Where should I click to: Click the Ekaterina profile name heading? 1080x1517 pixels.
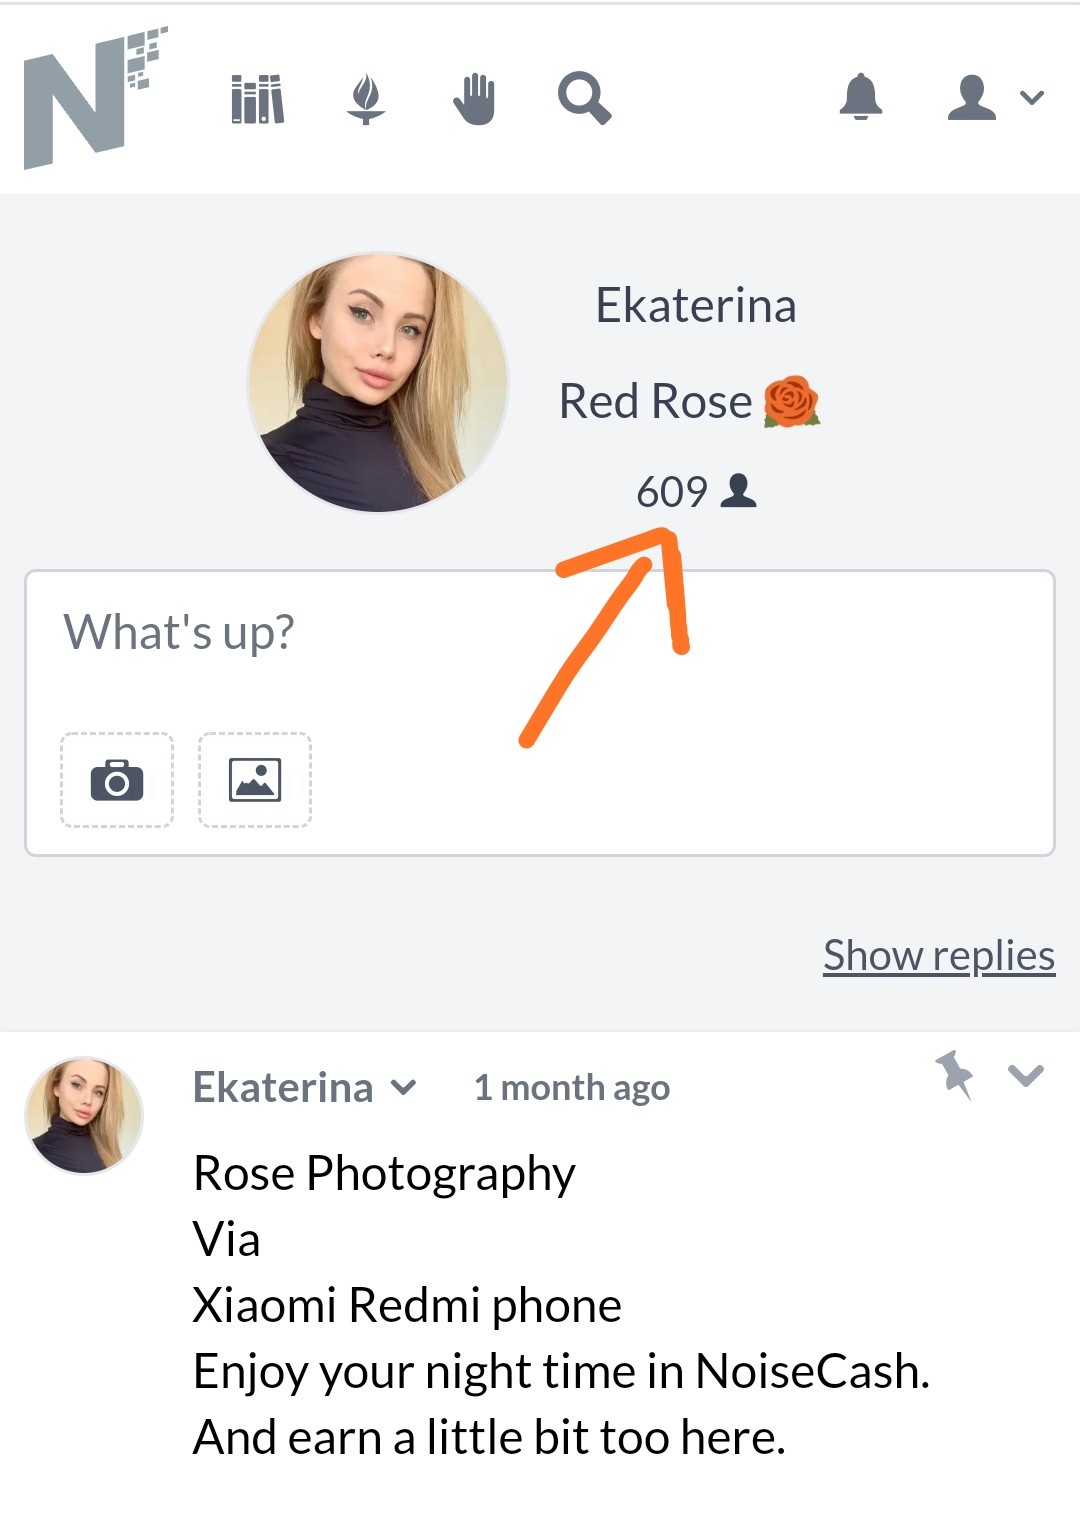tap(696, 305)
